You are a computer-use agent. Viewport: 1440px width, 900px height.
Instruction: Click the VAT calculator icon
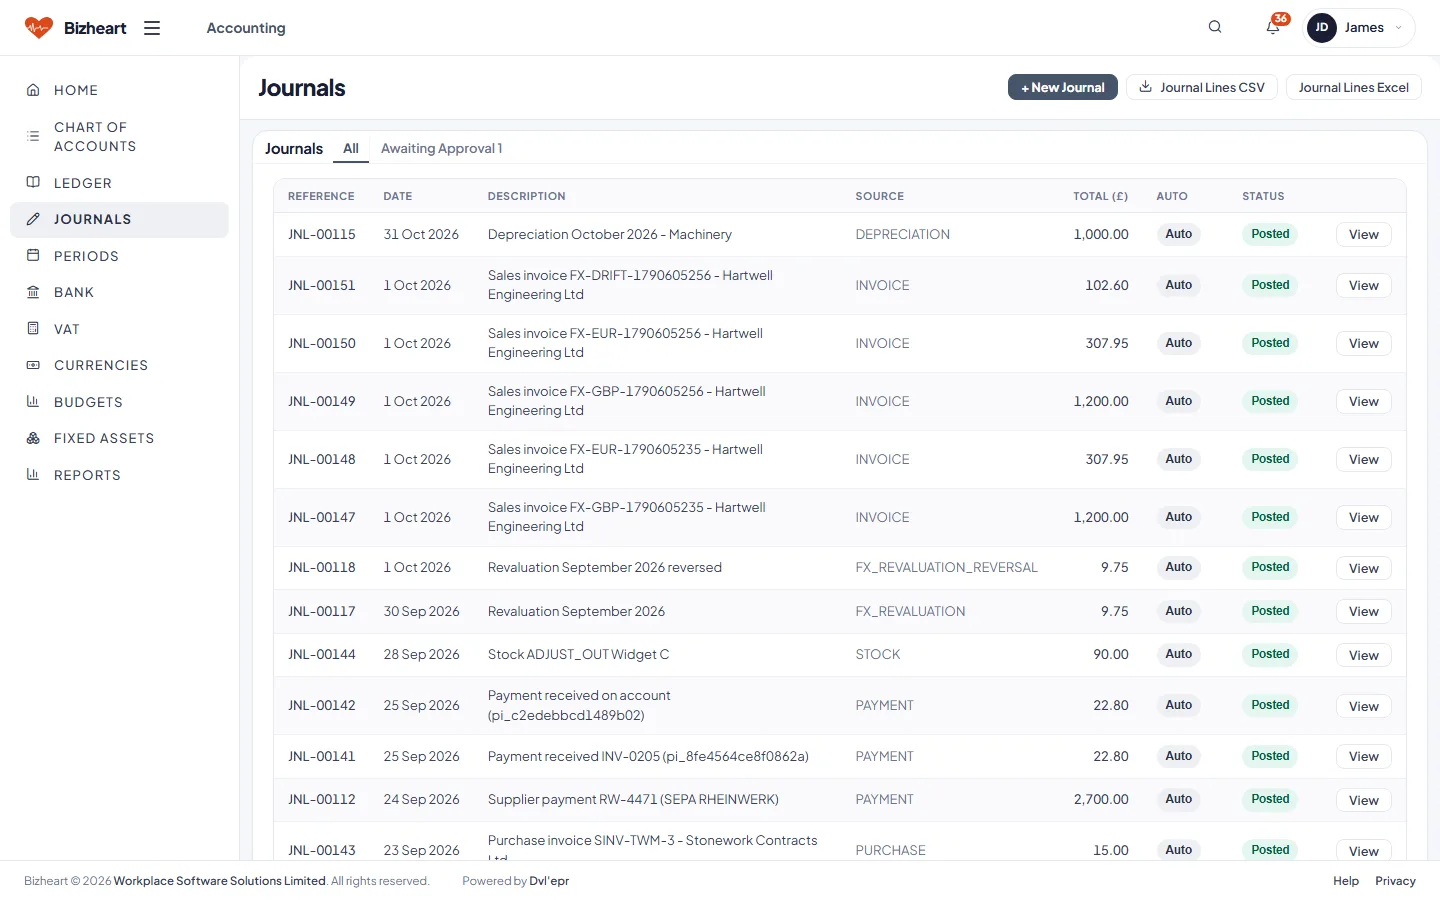coord(33,328)
